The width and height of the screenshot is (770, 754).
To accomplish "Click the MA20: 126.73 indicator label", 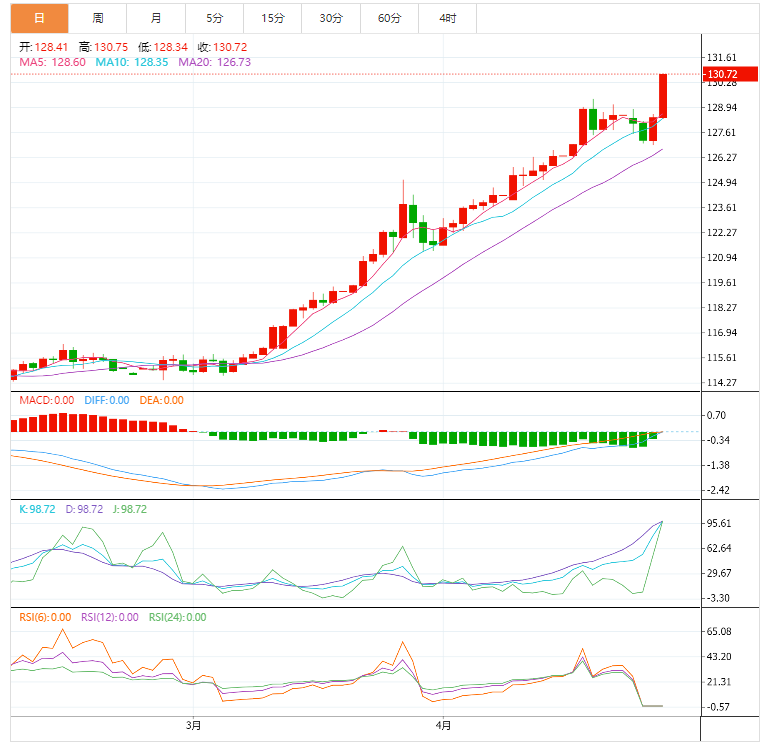I will (215, 62).
